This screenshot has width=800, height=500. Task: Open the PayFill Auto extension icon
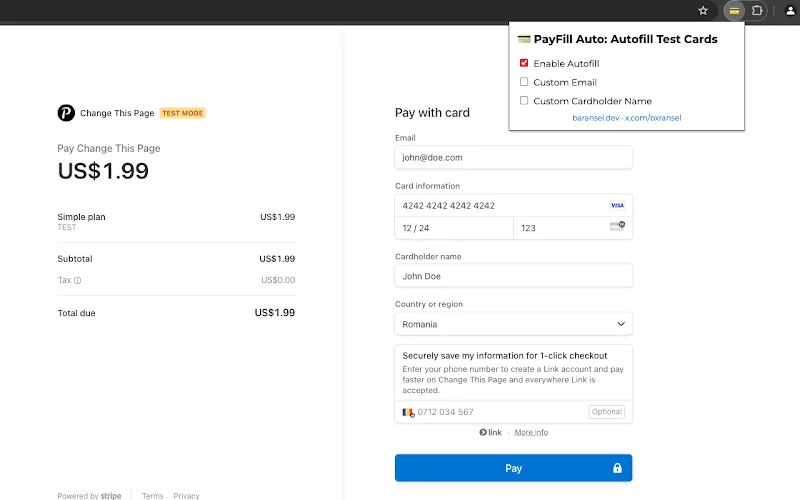click(x=734, y=11)
